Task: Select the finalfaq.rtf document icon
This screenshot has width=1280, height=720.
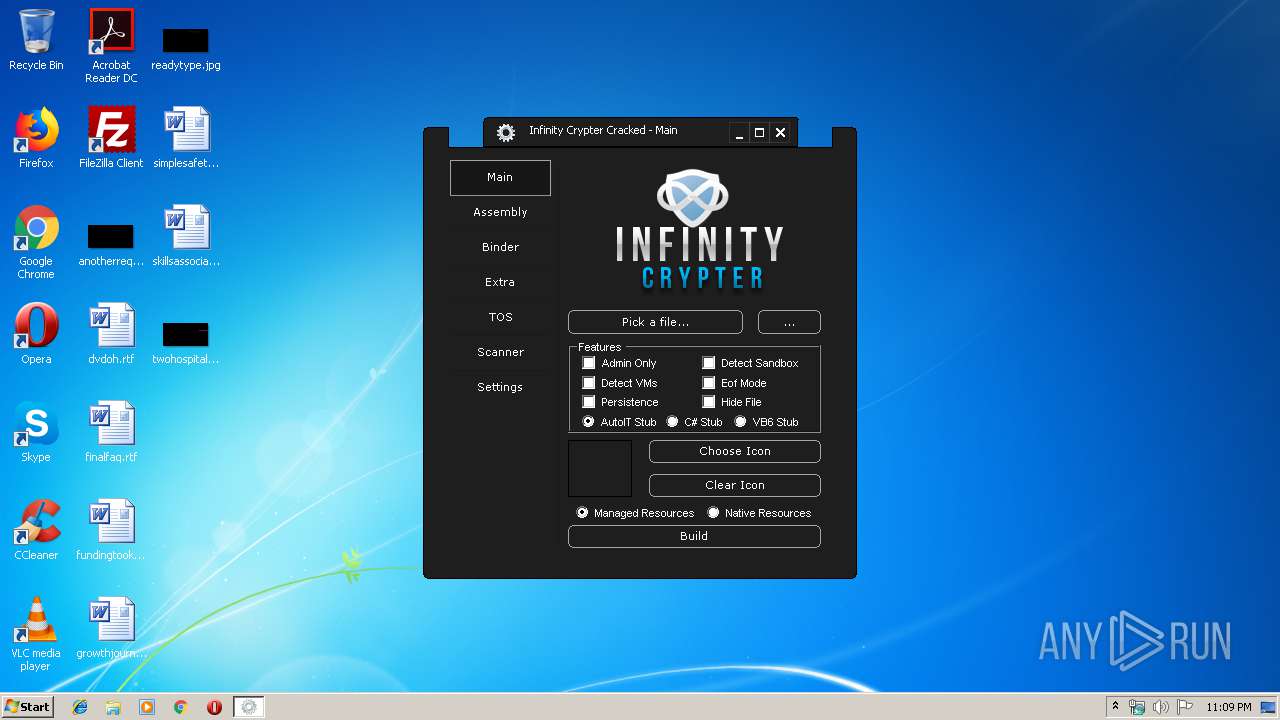Action: pos(111,432)
